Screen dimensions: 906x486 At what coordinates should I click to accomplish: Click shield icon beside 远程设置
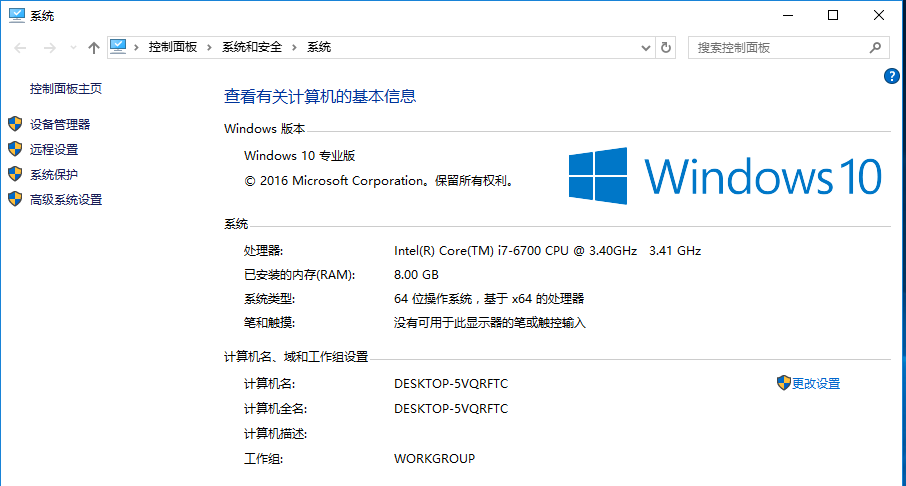(x=15, y=149)
